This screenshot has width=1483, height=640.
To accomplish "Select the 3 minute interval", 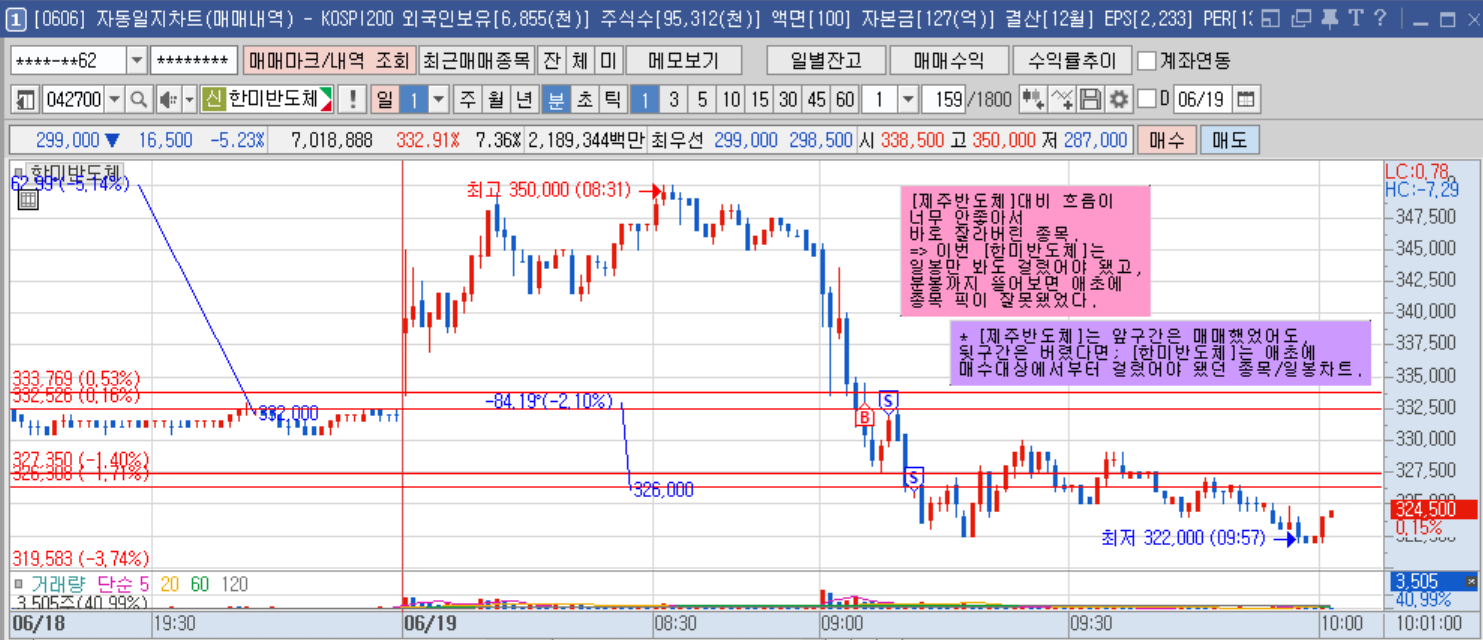I will click(674, 99).
